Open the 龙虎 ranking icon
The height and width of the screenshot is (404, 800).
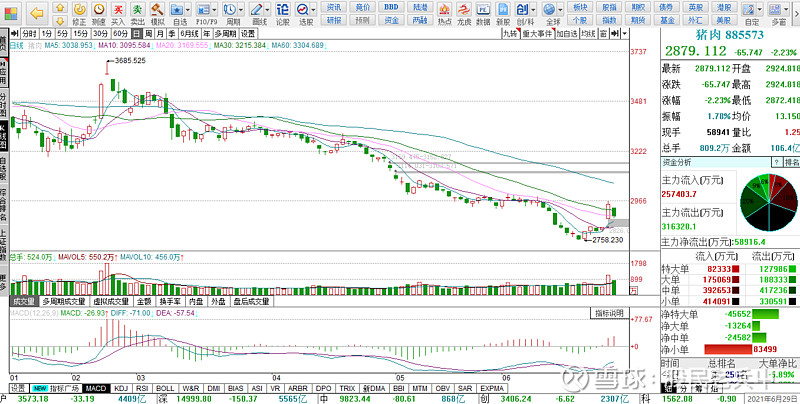pos(463,14)
